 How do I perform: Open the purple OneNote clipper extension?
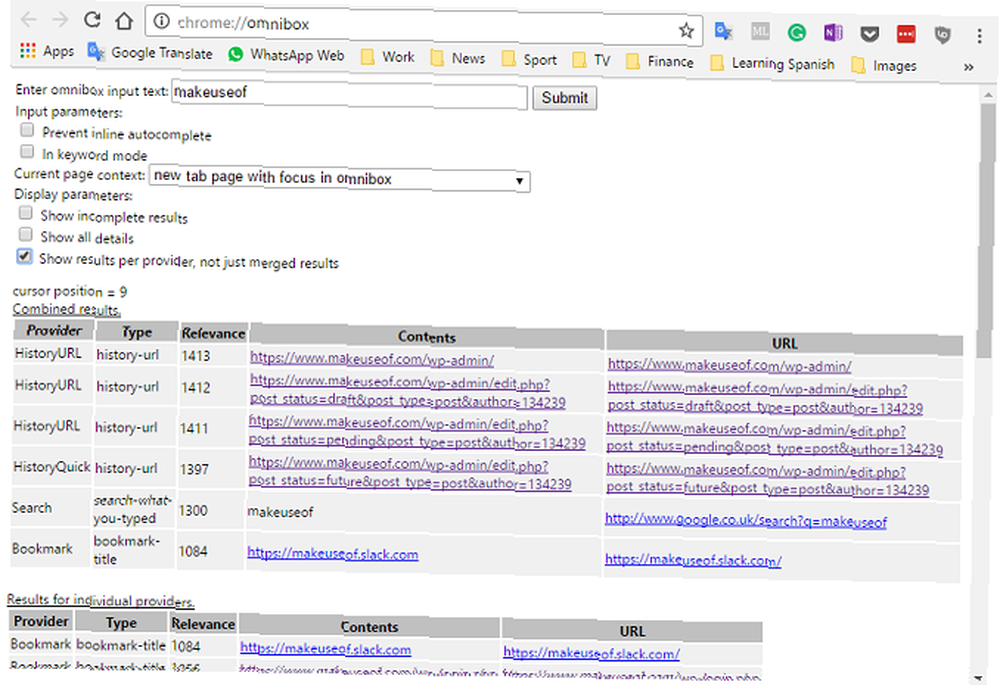(x=833, y=32)
